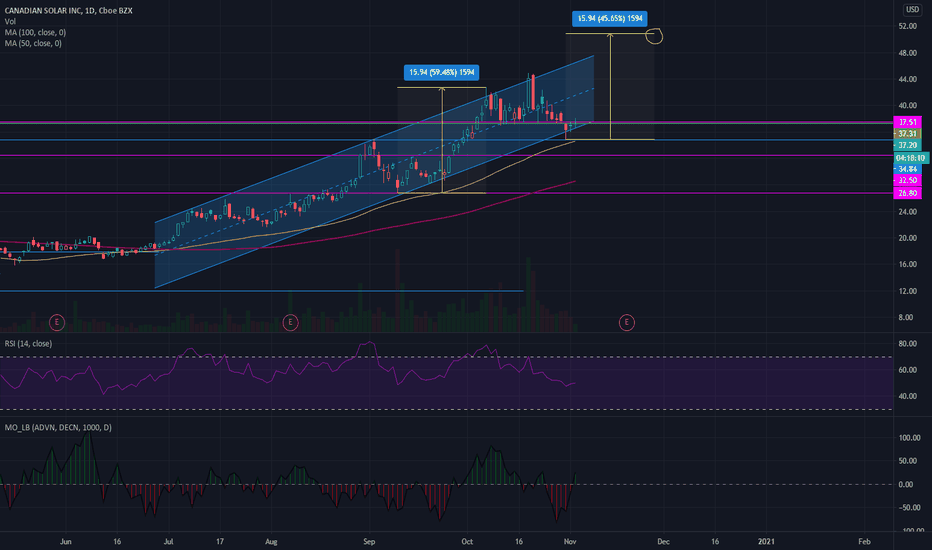
Task: Click the 52.00 price axis value
Action: point(908,26)
